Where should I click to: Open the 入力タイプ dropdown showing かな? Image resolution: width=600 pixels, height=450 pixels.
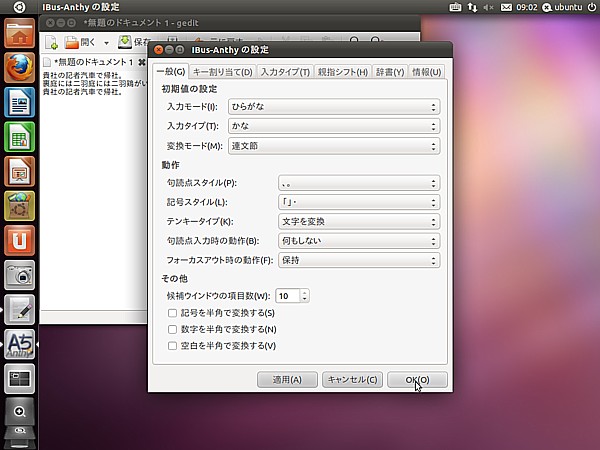pos(334,126)
